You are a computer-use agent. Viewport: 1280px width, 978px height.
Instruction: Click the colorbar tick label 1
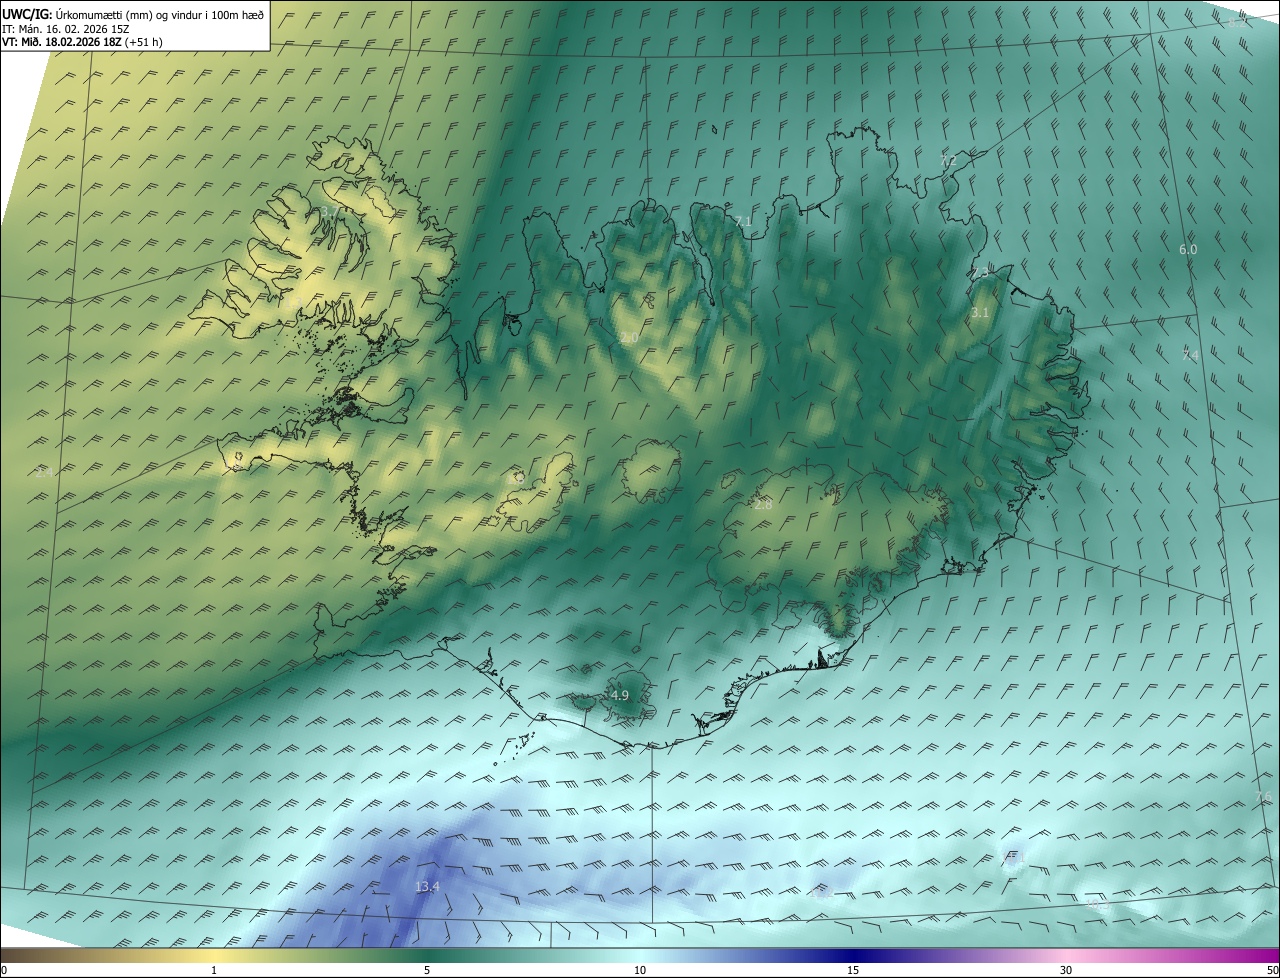tap(214, 970)
